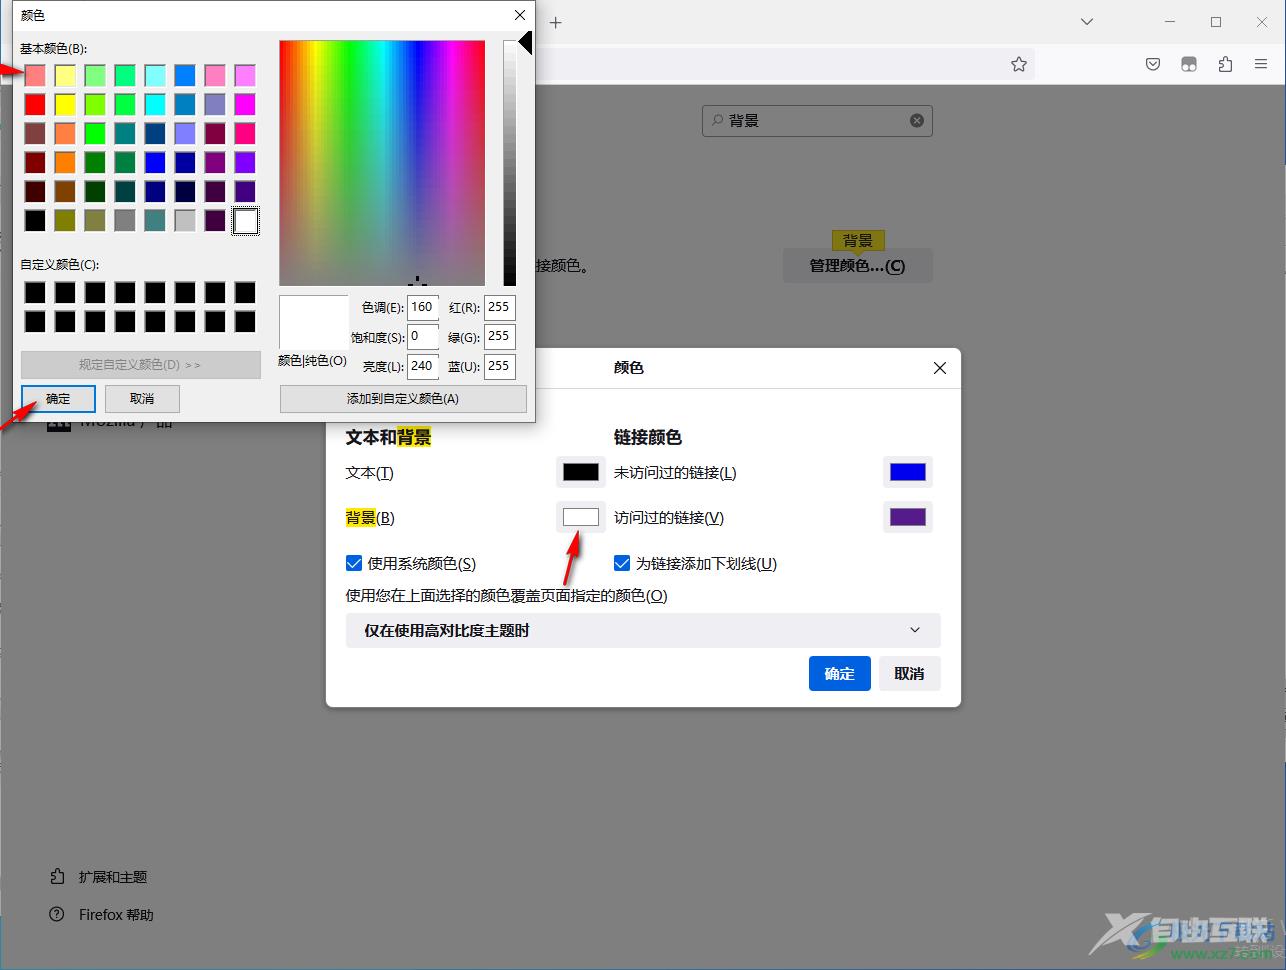1286x970 pixels.
Task: Click the bookmark star icon in address bar
Action: click(1019, 64)
